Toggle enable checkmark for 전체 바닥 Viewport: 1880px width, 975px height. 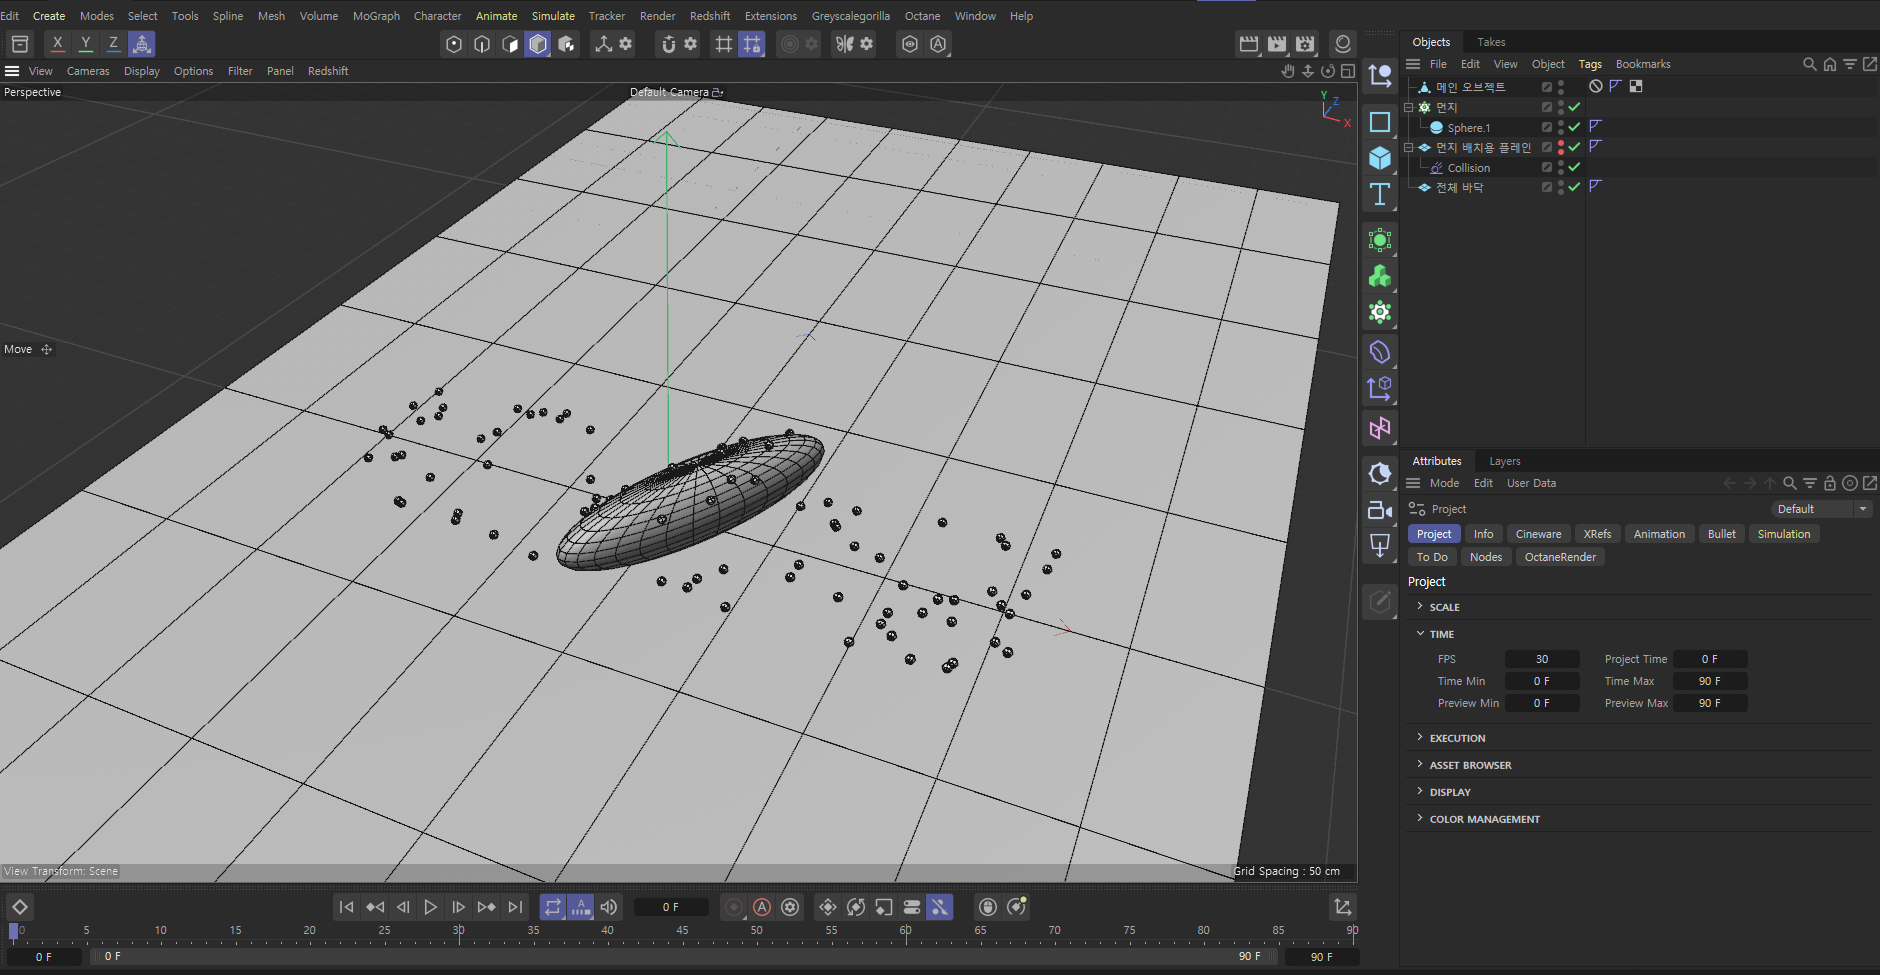pos(1574,187)
